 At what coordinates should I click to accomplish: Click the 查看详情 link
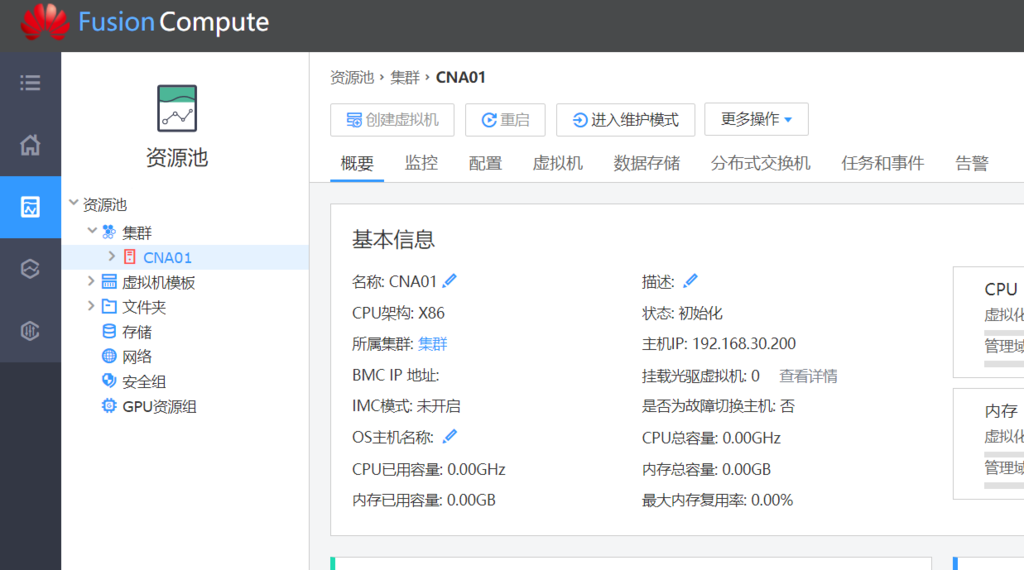[808, 376]
